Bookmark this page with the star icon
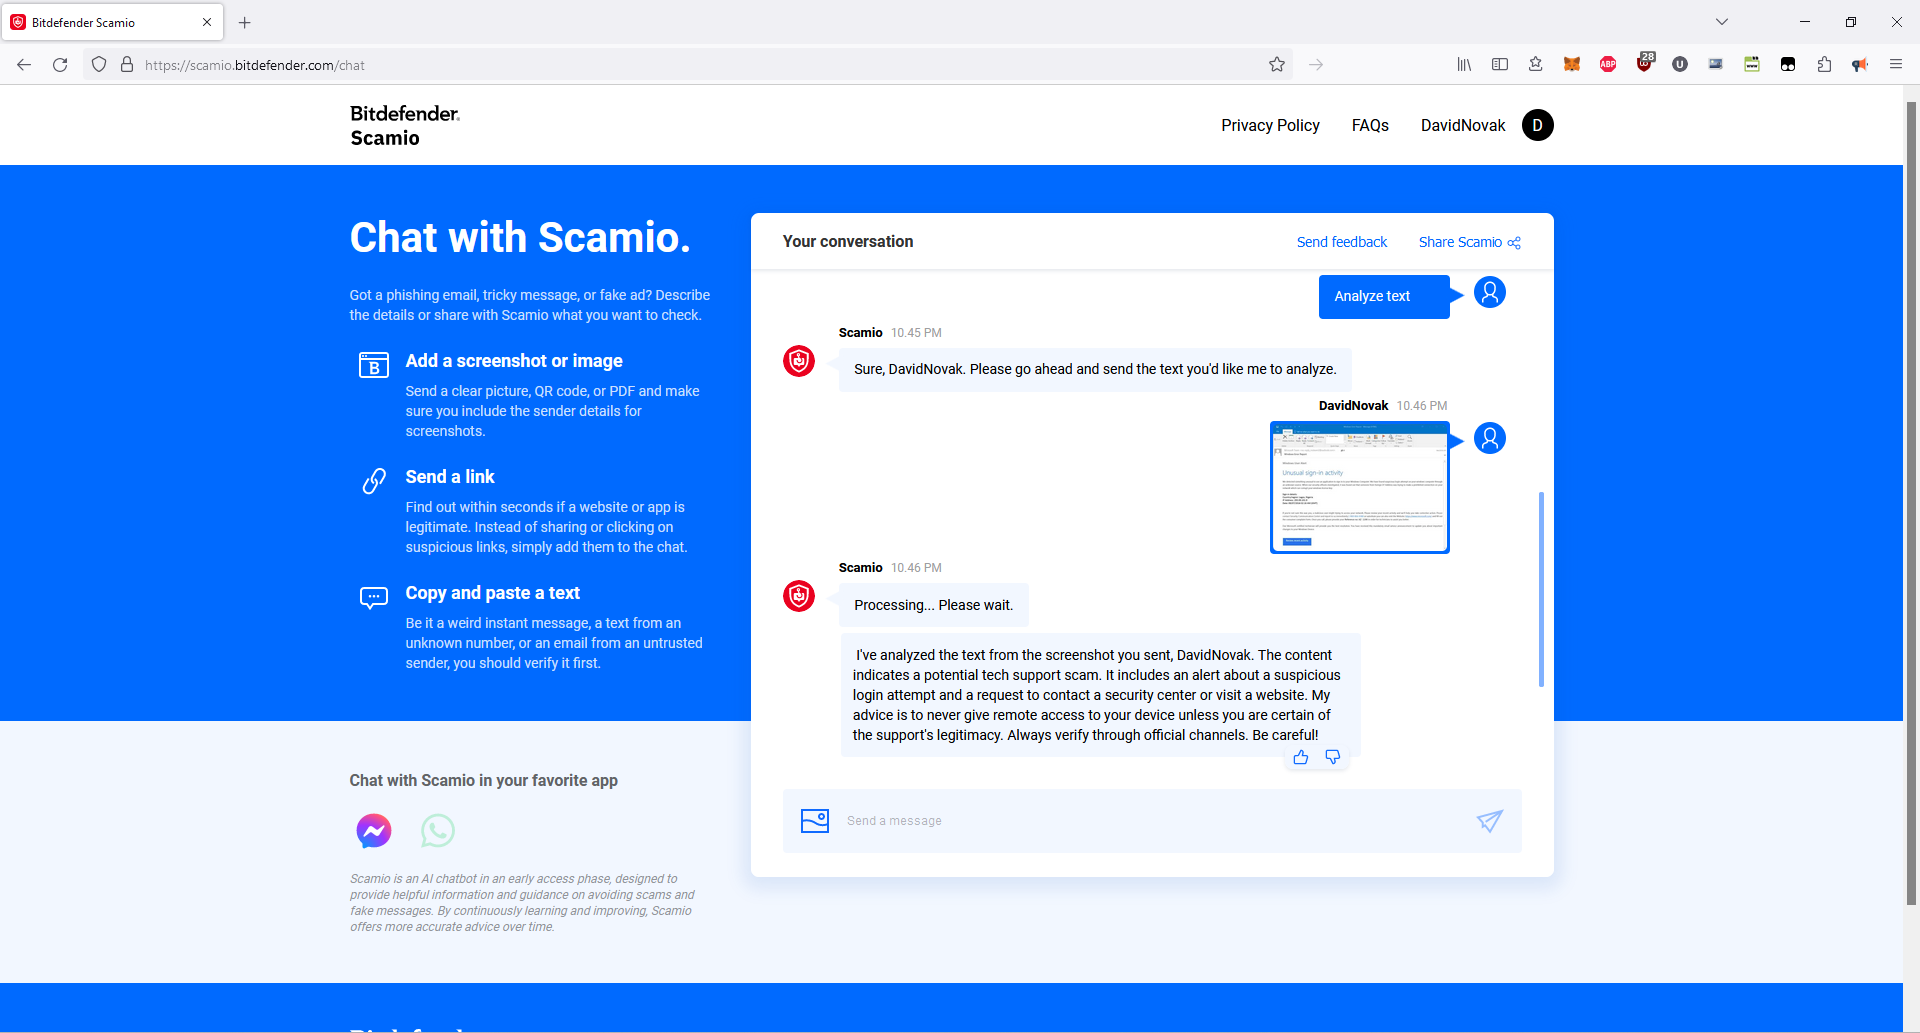Viewport: 1920px width, 1033px height. click(1277, 65)
